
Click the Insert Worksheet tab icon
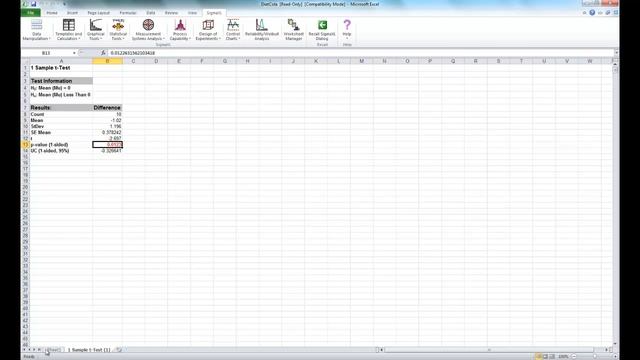(x=119, y=350)
